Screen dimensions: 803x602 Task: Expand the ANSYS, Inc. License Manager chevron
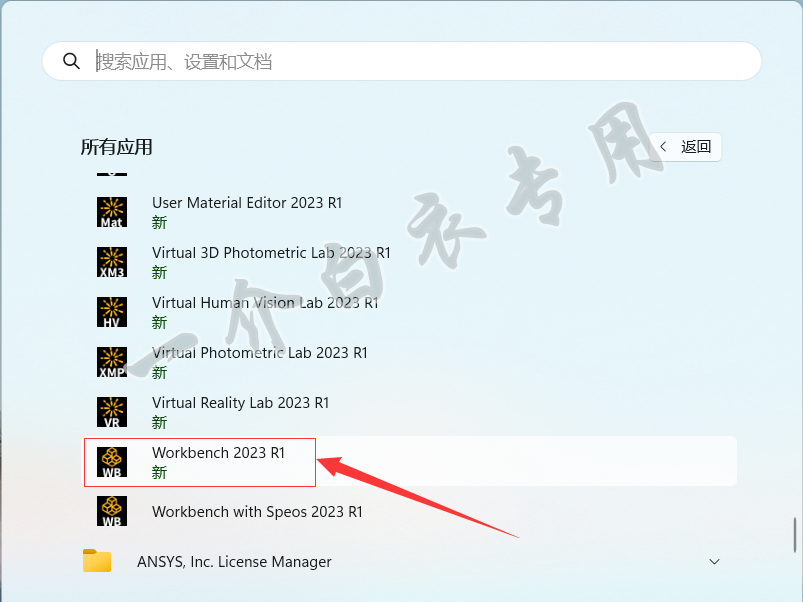(x=714, y=562)
